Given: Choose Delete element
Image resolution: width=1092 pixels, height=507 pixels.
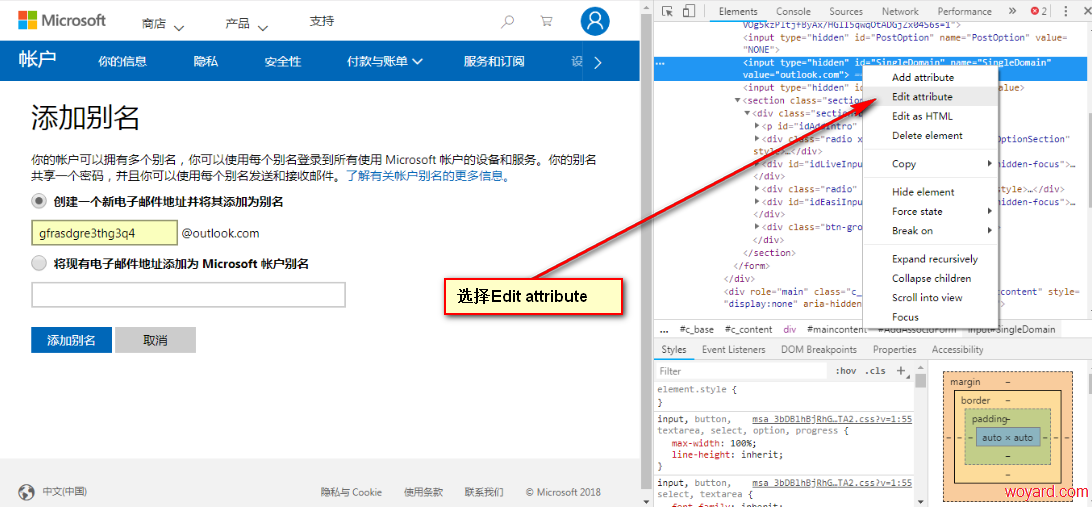Looking at the screenshot, I should coord(930,135).
